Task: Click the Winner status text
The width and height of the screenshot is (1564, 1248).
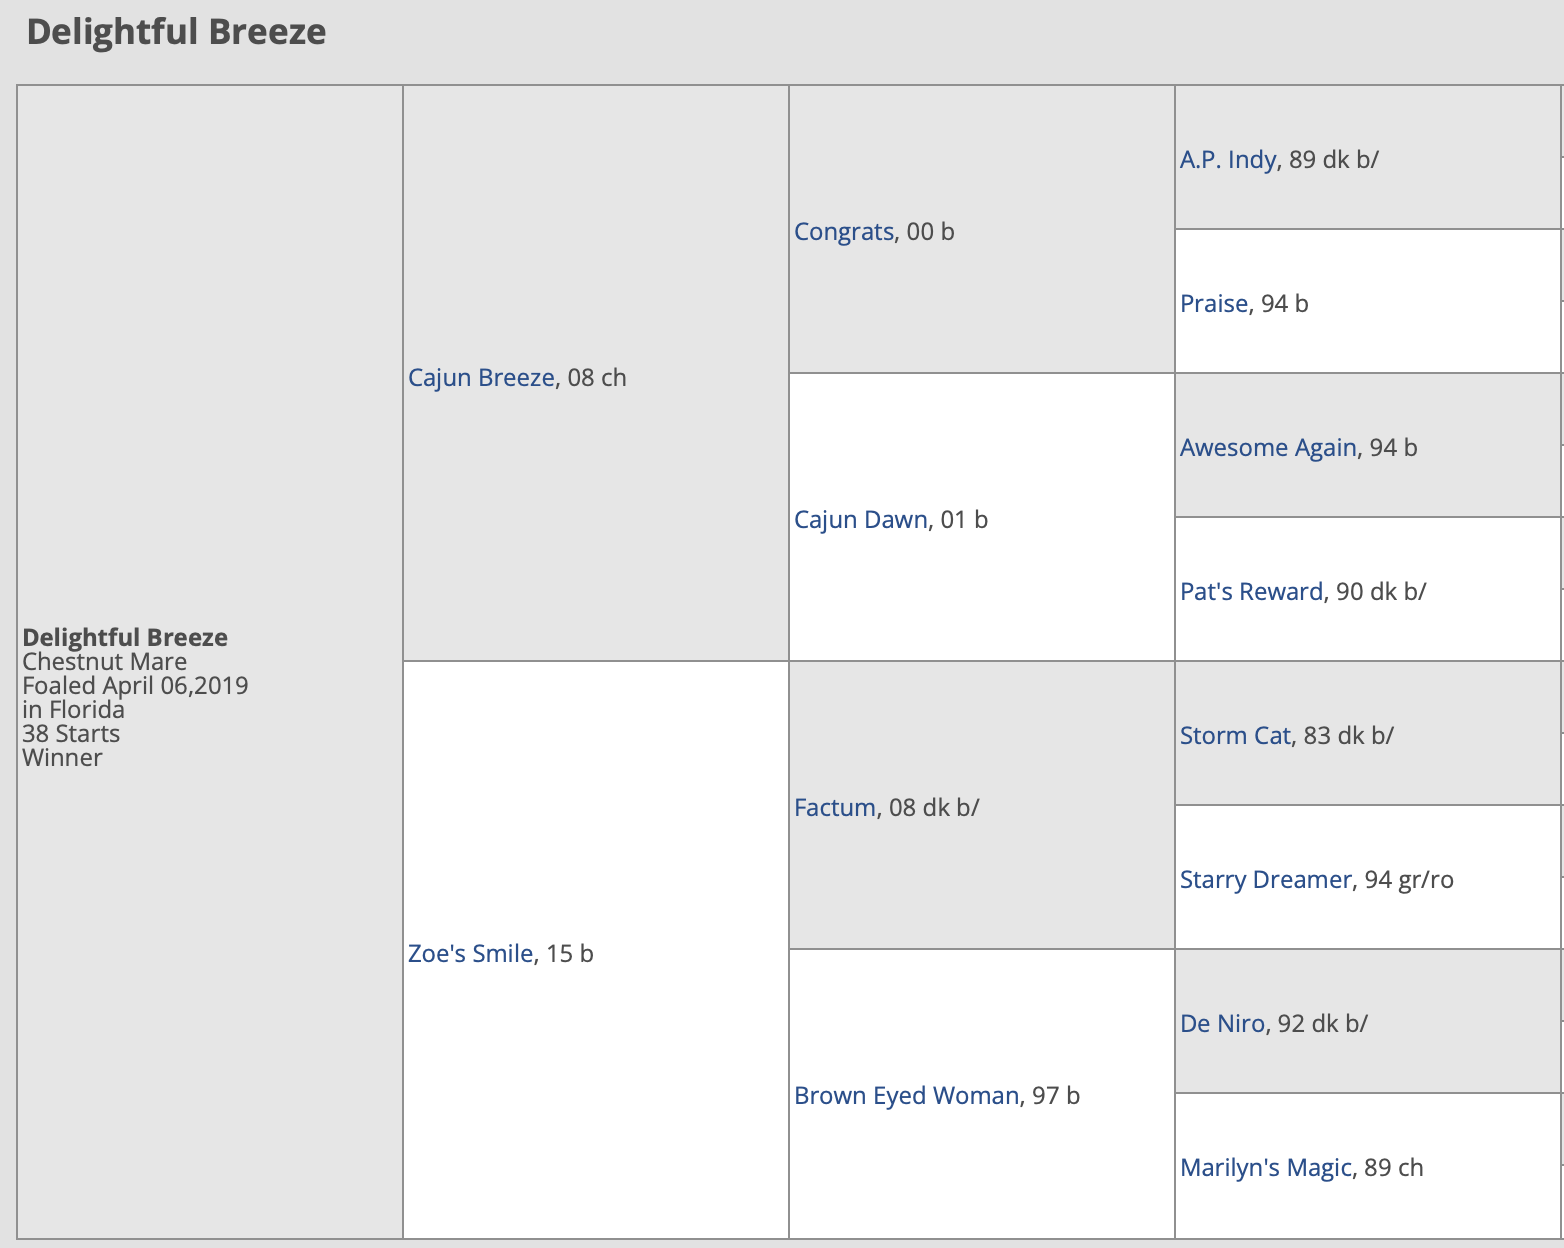Action: (62, 758)
